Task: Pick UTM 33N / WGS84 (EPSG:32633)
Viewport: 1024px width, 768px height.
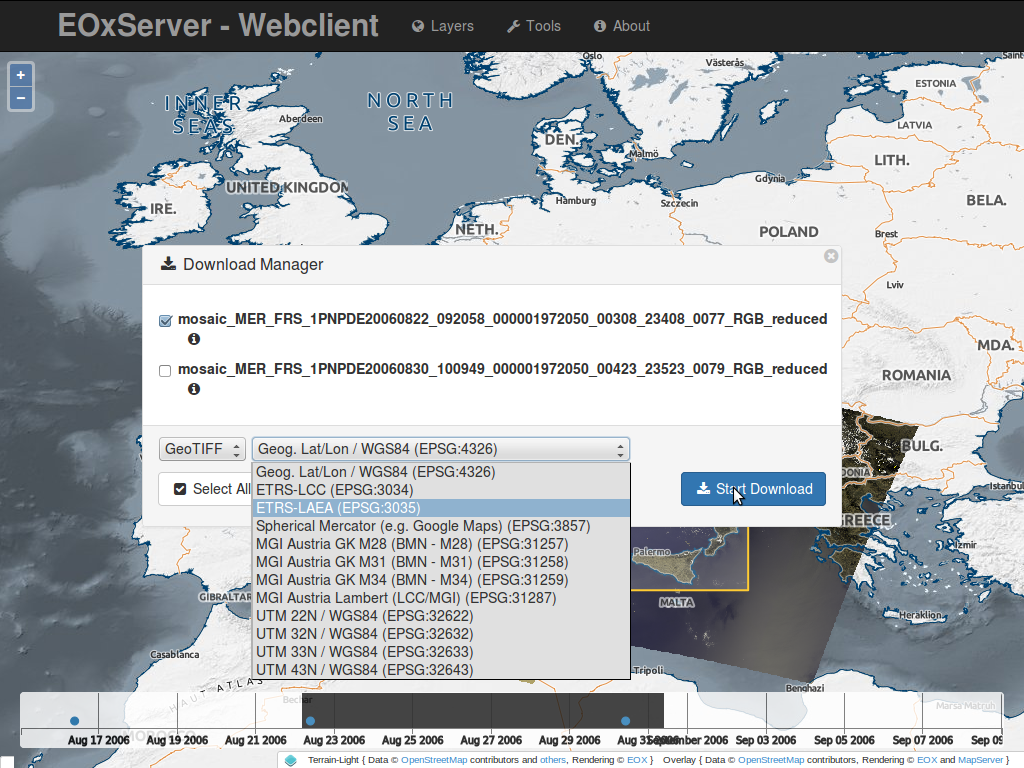Action: (441, 652)
